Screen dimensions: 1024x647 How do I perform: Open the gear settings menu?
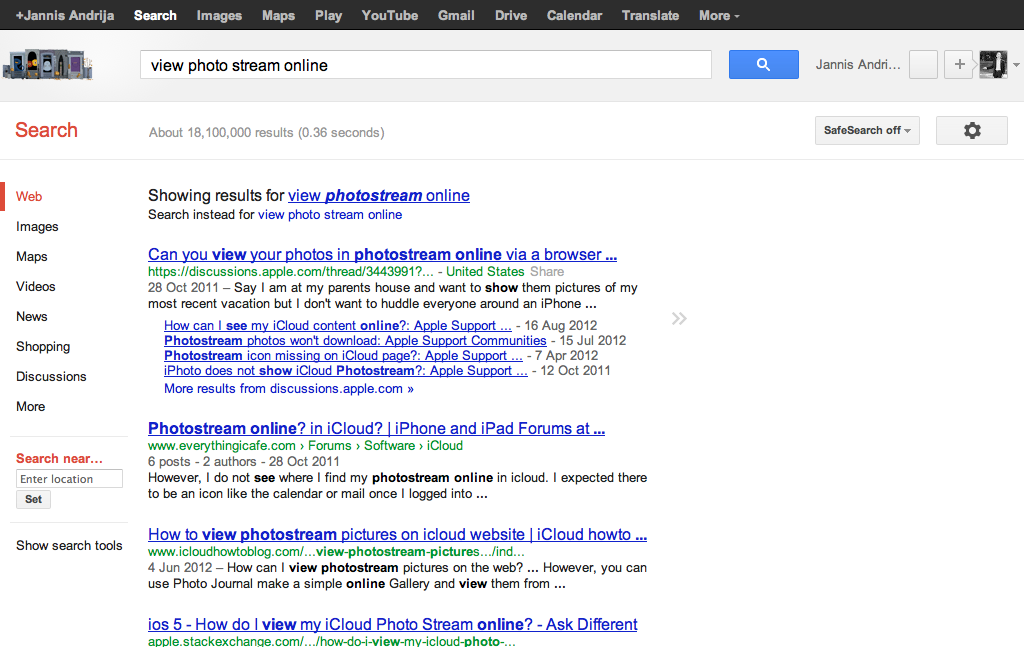[972, 131]
